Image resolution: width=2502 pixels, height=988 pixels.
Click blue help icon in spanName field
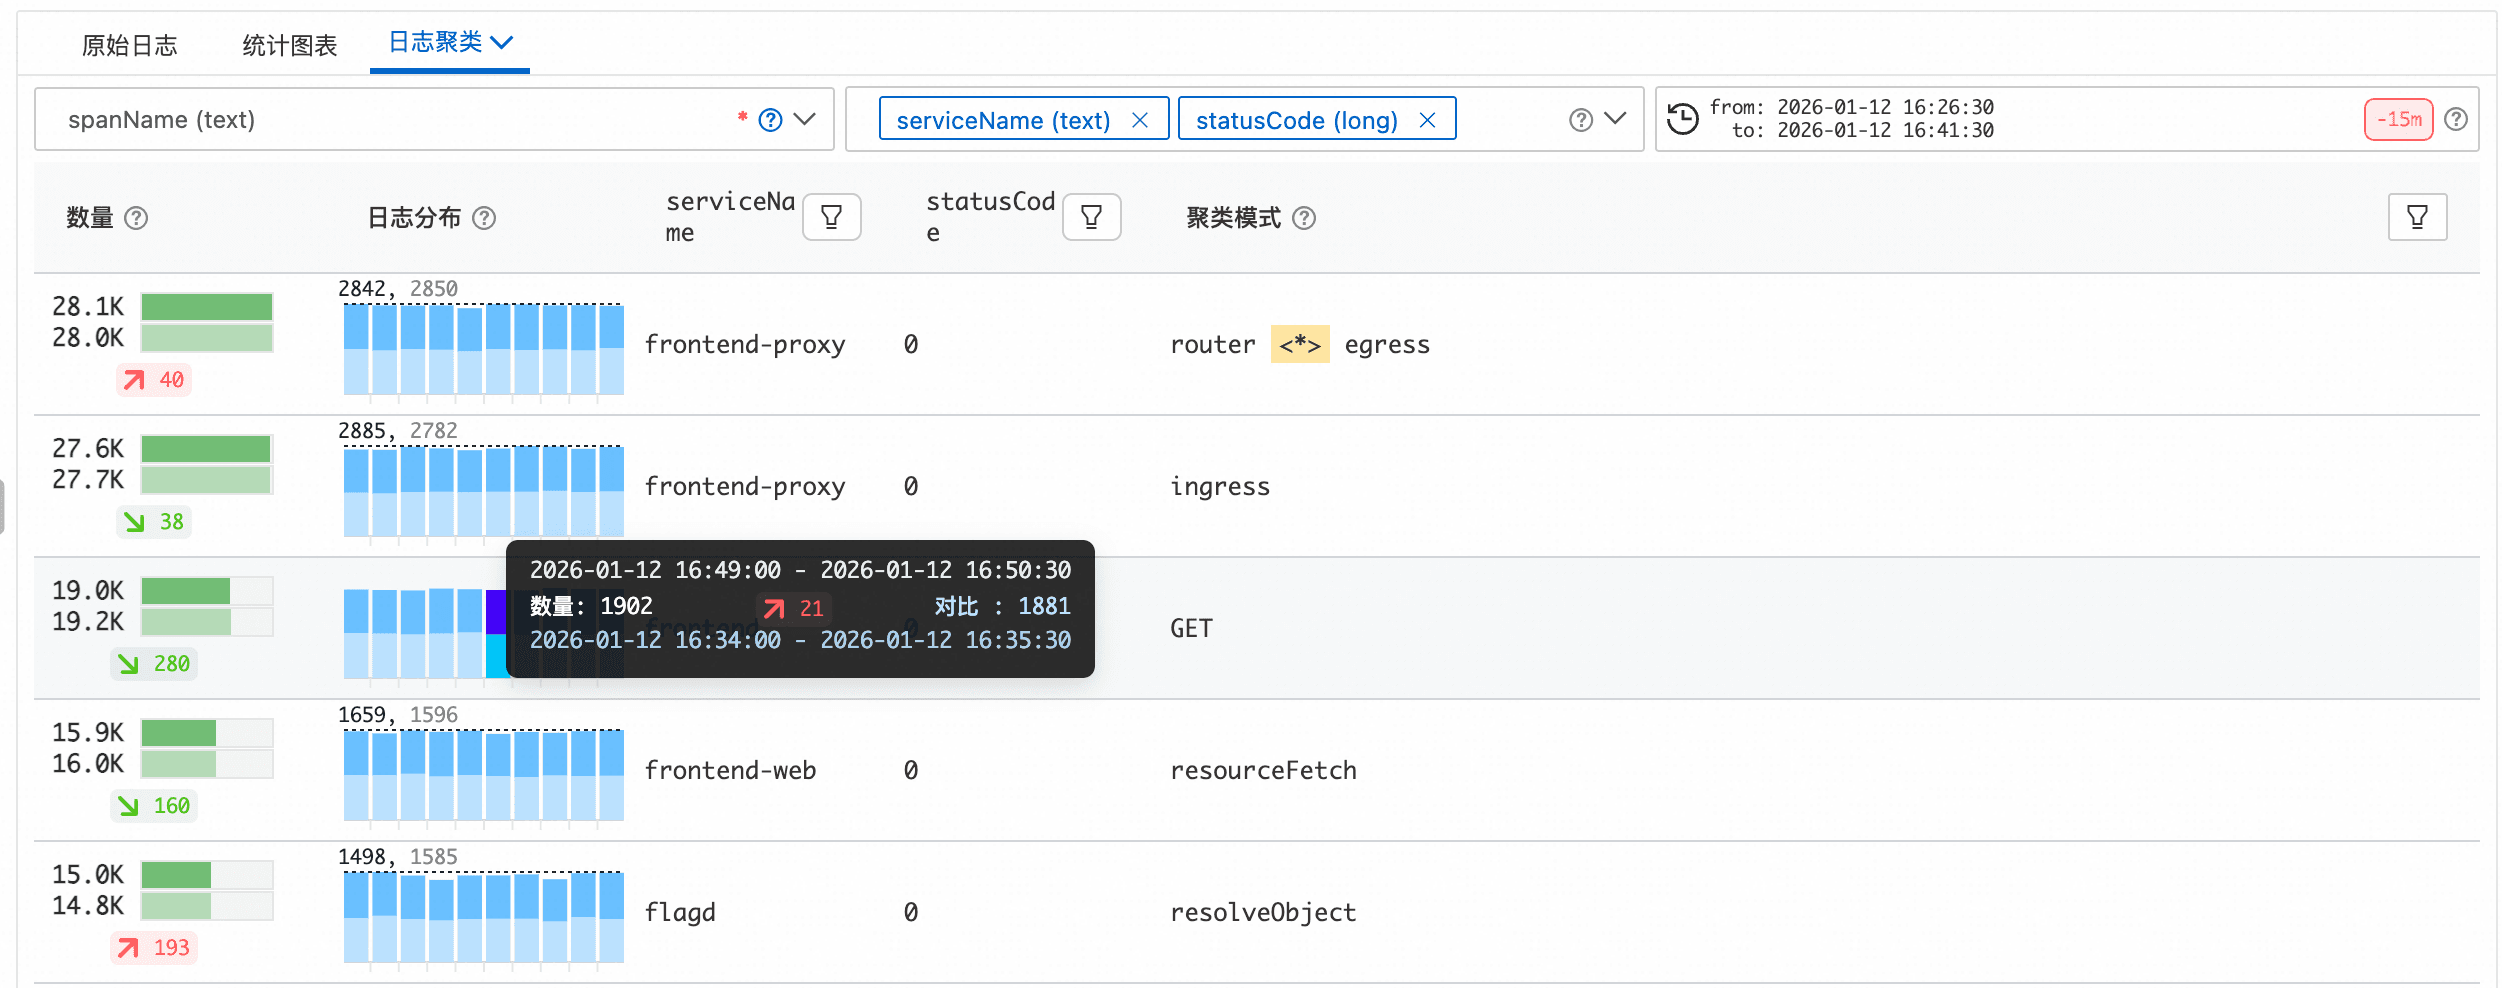click(x=770, y=120)
